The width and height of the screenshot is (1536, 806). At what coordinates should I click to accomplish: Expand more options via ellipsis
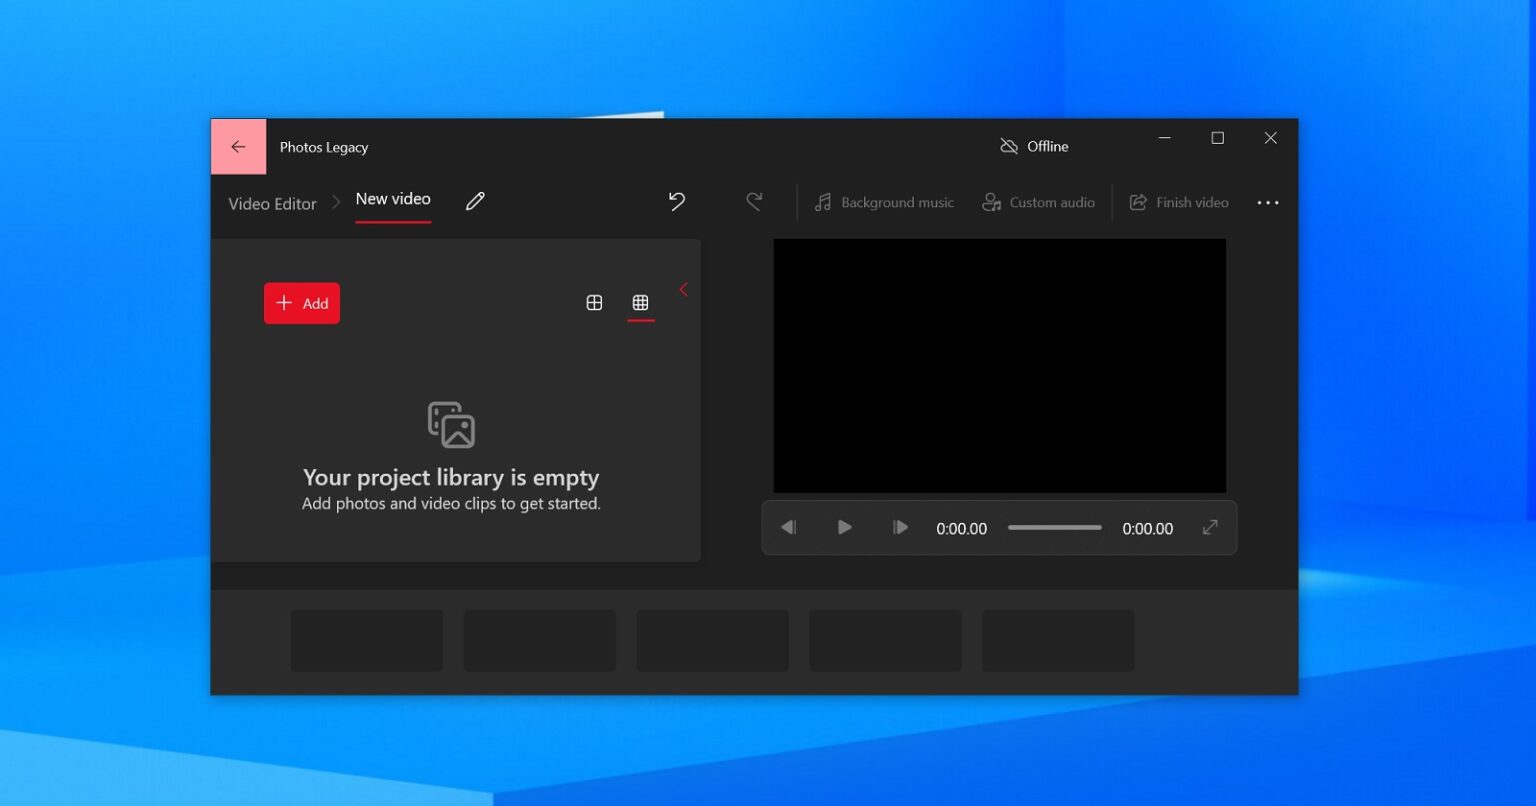[x=1268, y=202]
